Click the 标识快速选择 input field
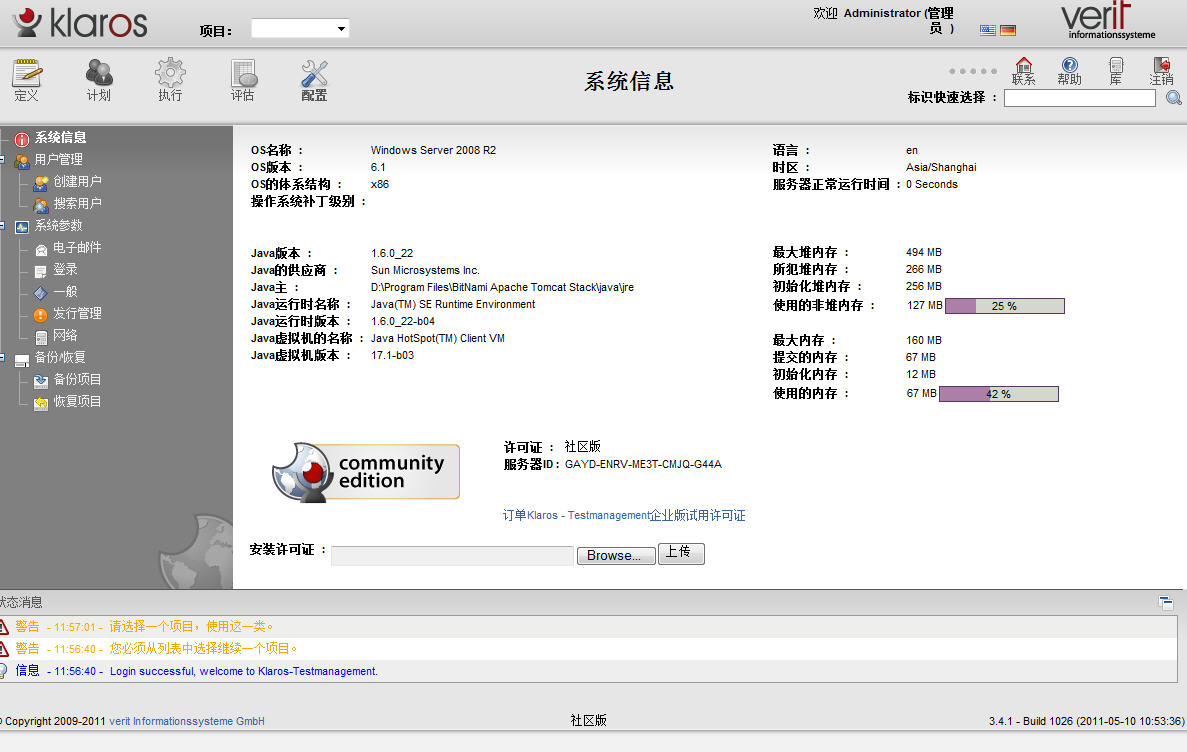Viewport: 1187px width, 752px height. point(1079,98)
